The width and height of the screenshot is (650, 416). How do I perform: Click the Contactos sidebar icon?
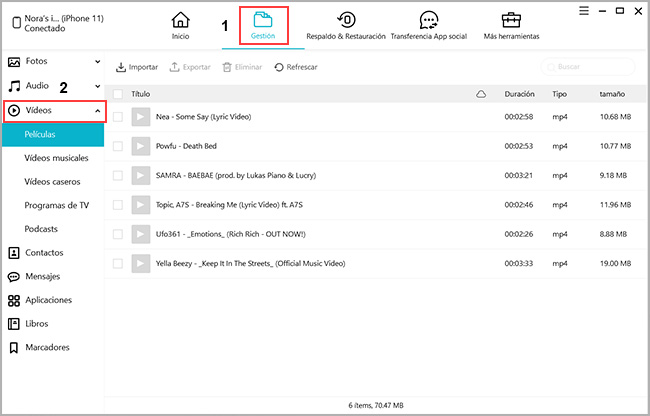coord(14,253)
